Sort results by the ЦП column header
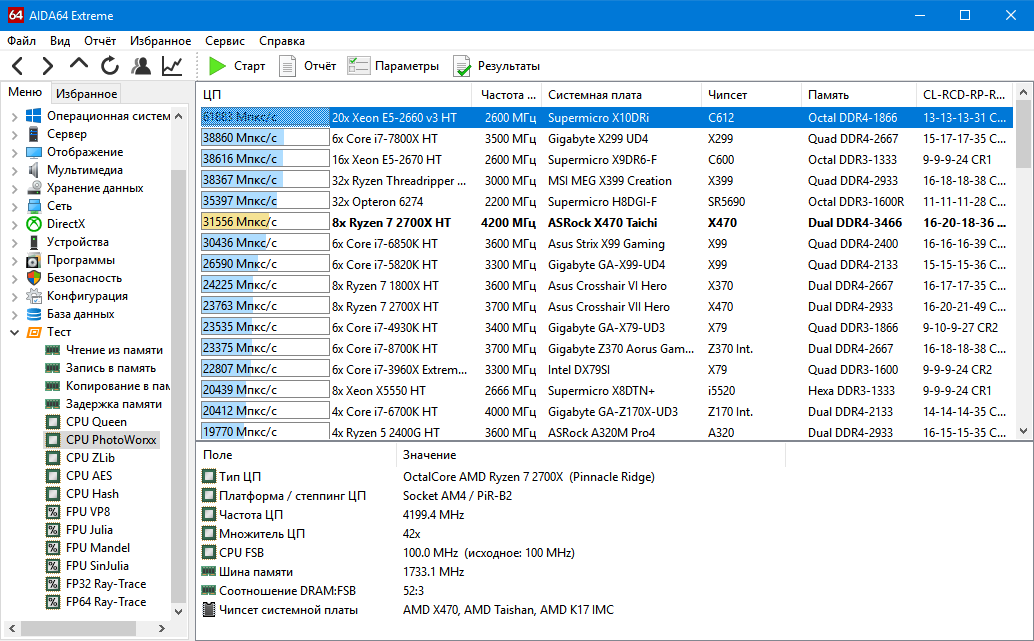The height and width of the screenshot is (641, 1034). click(334, 95)
